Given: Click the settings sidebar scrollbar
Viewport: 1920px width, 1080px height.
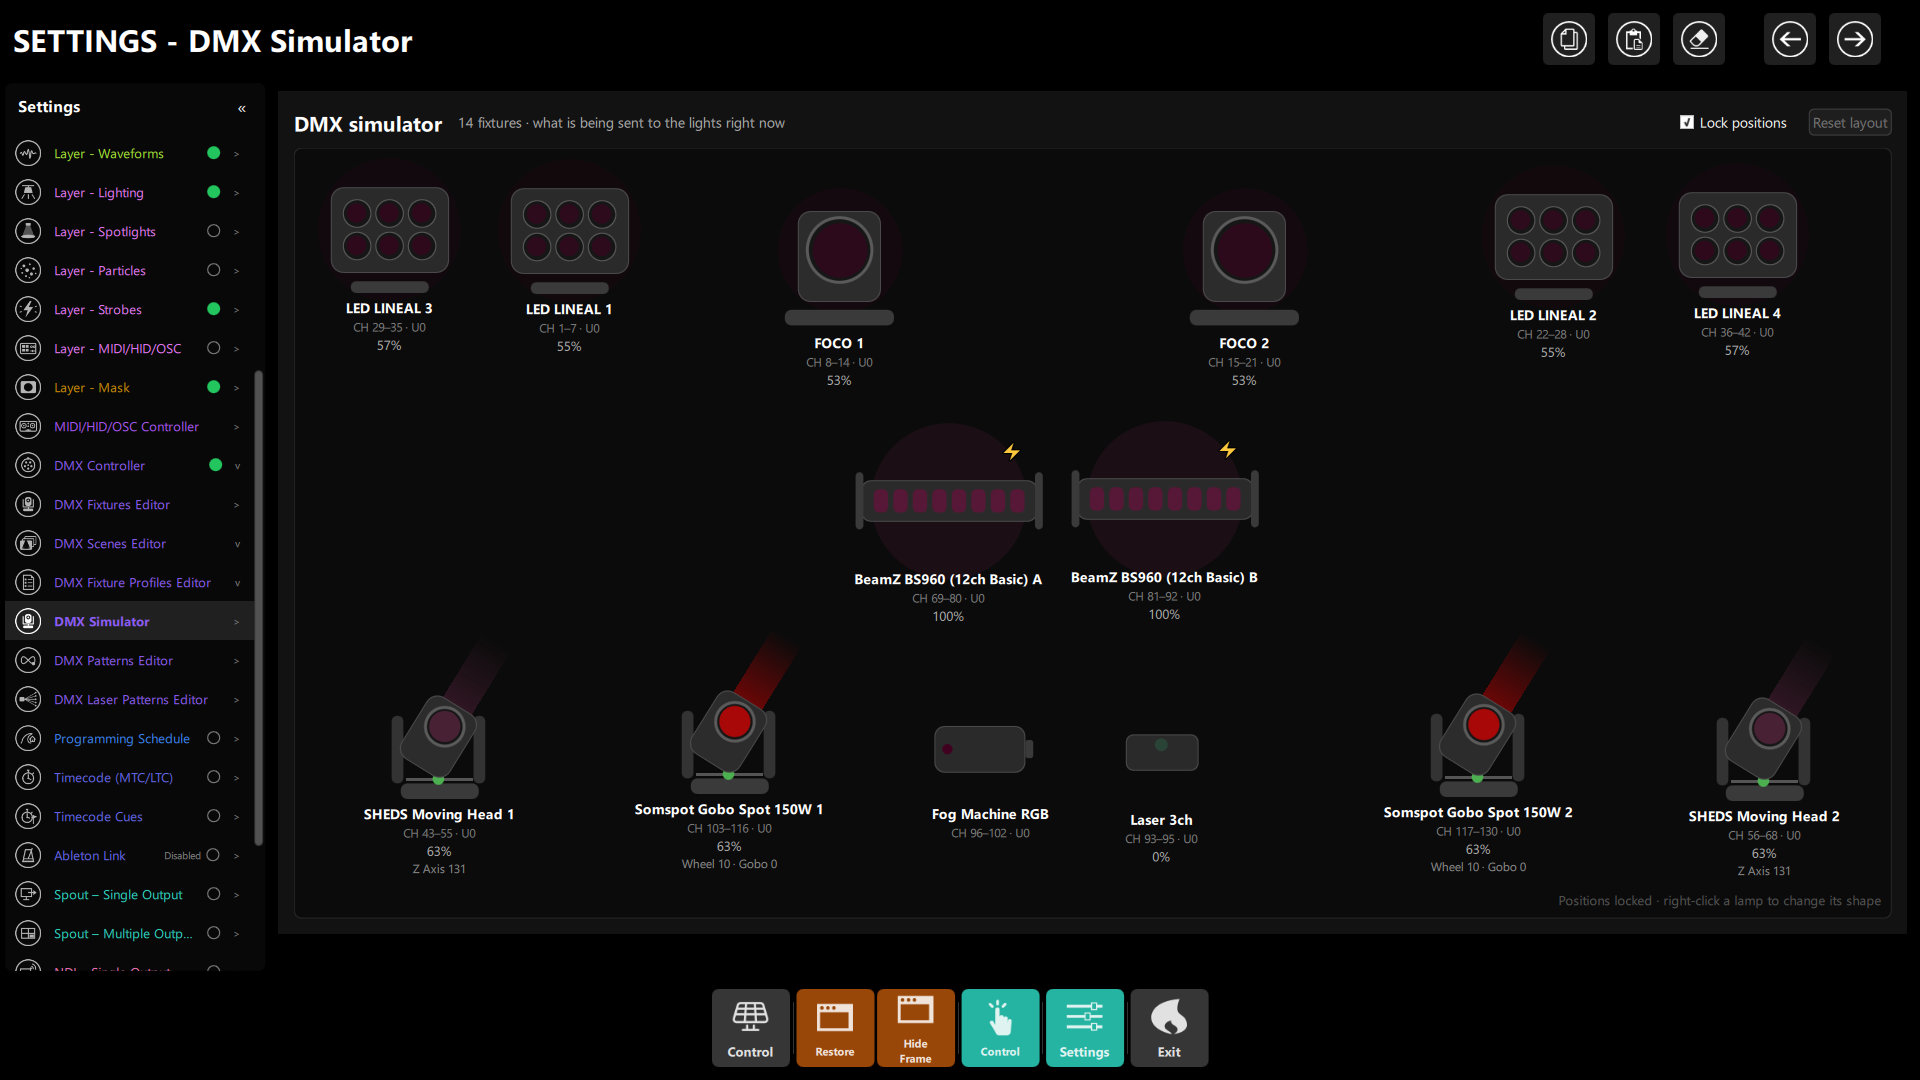Looking at the screenshot, I should (x=259, y=608).
